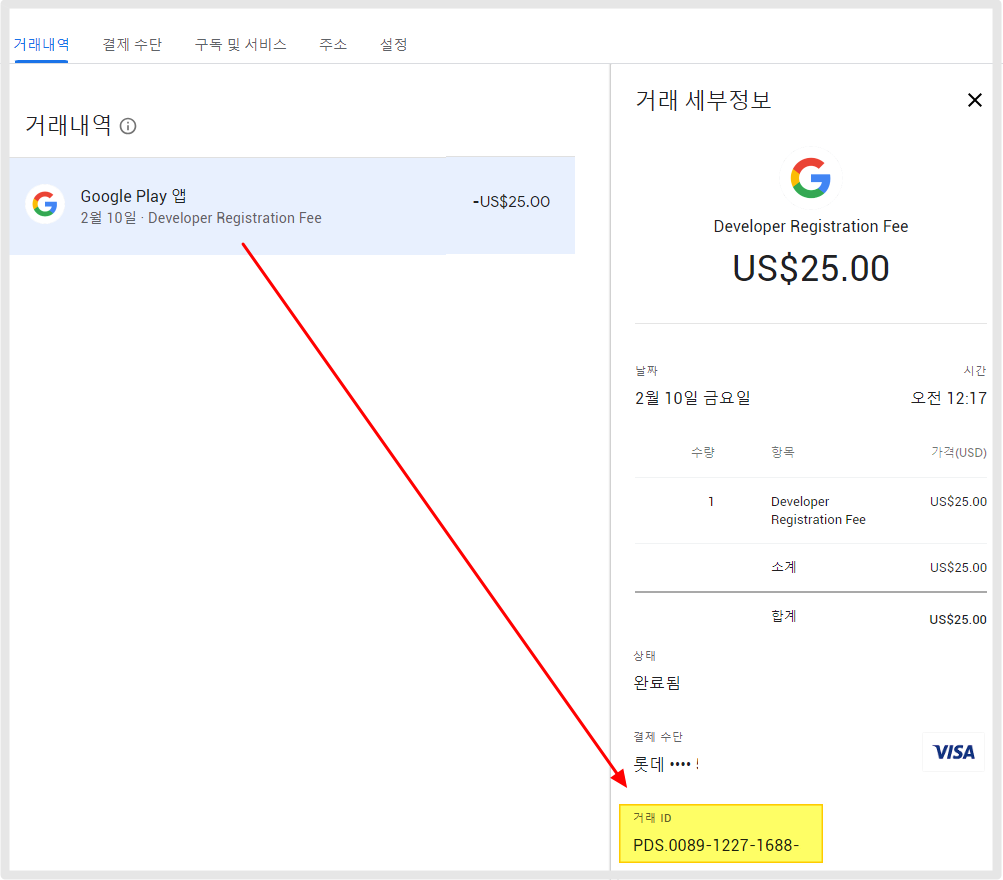The height and width of the screenshot is (880, 1003).
Task: Click the Developer Registration Fee line item
Action: (818, 510)
